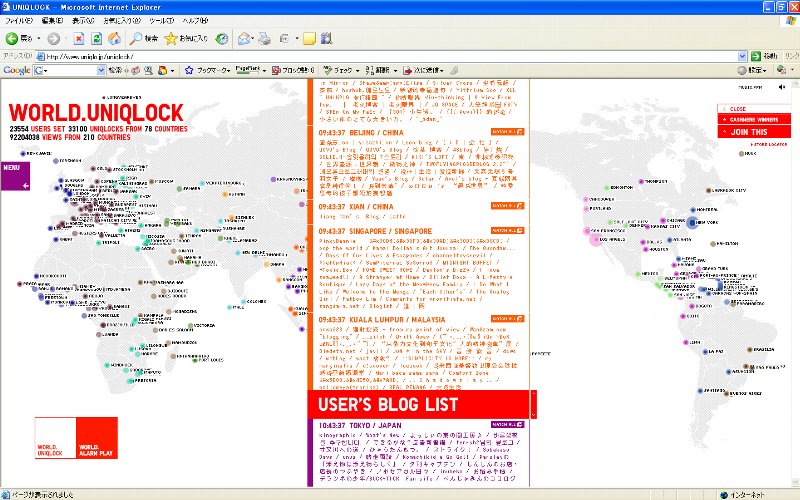Toggle music with the speaker icon
This screenshot has height=500, width=800.
(782, 87)
